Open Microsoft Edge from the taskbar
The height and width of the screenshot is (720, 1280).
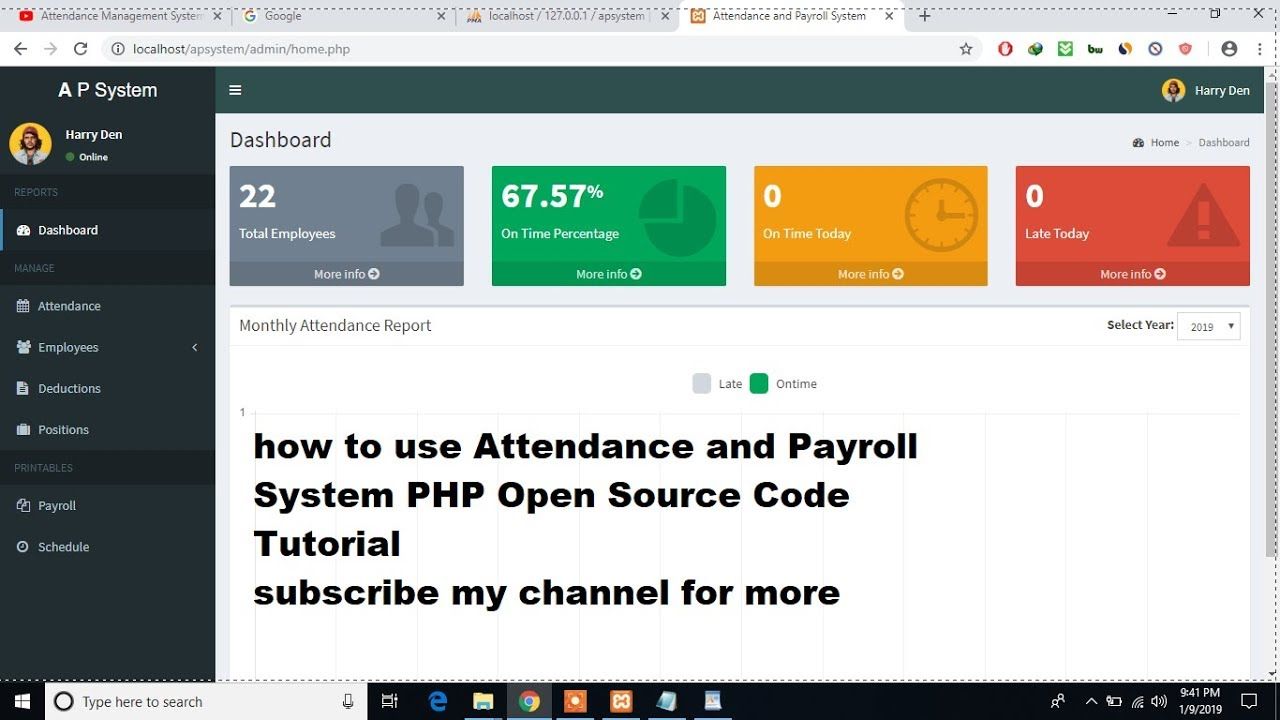pyautogui.click(x=438, y=701)
